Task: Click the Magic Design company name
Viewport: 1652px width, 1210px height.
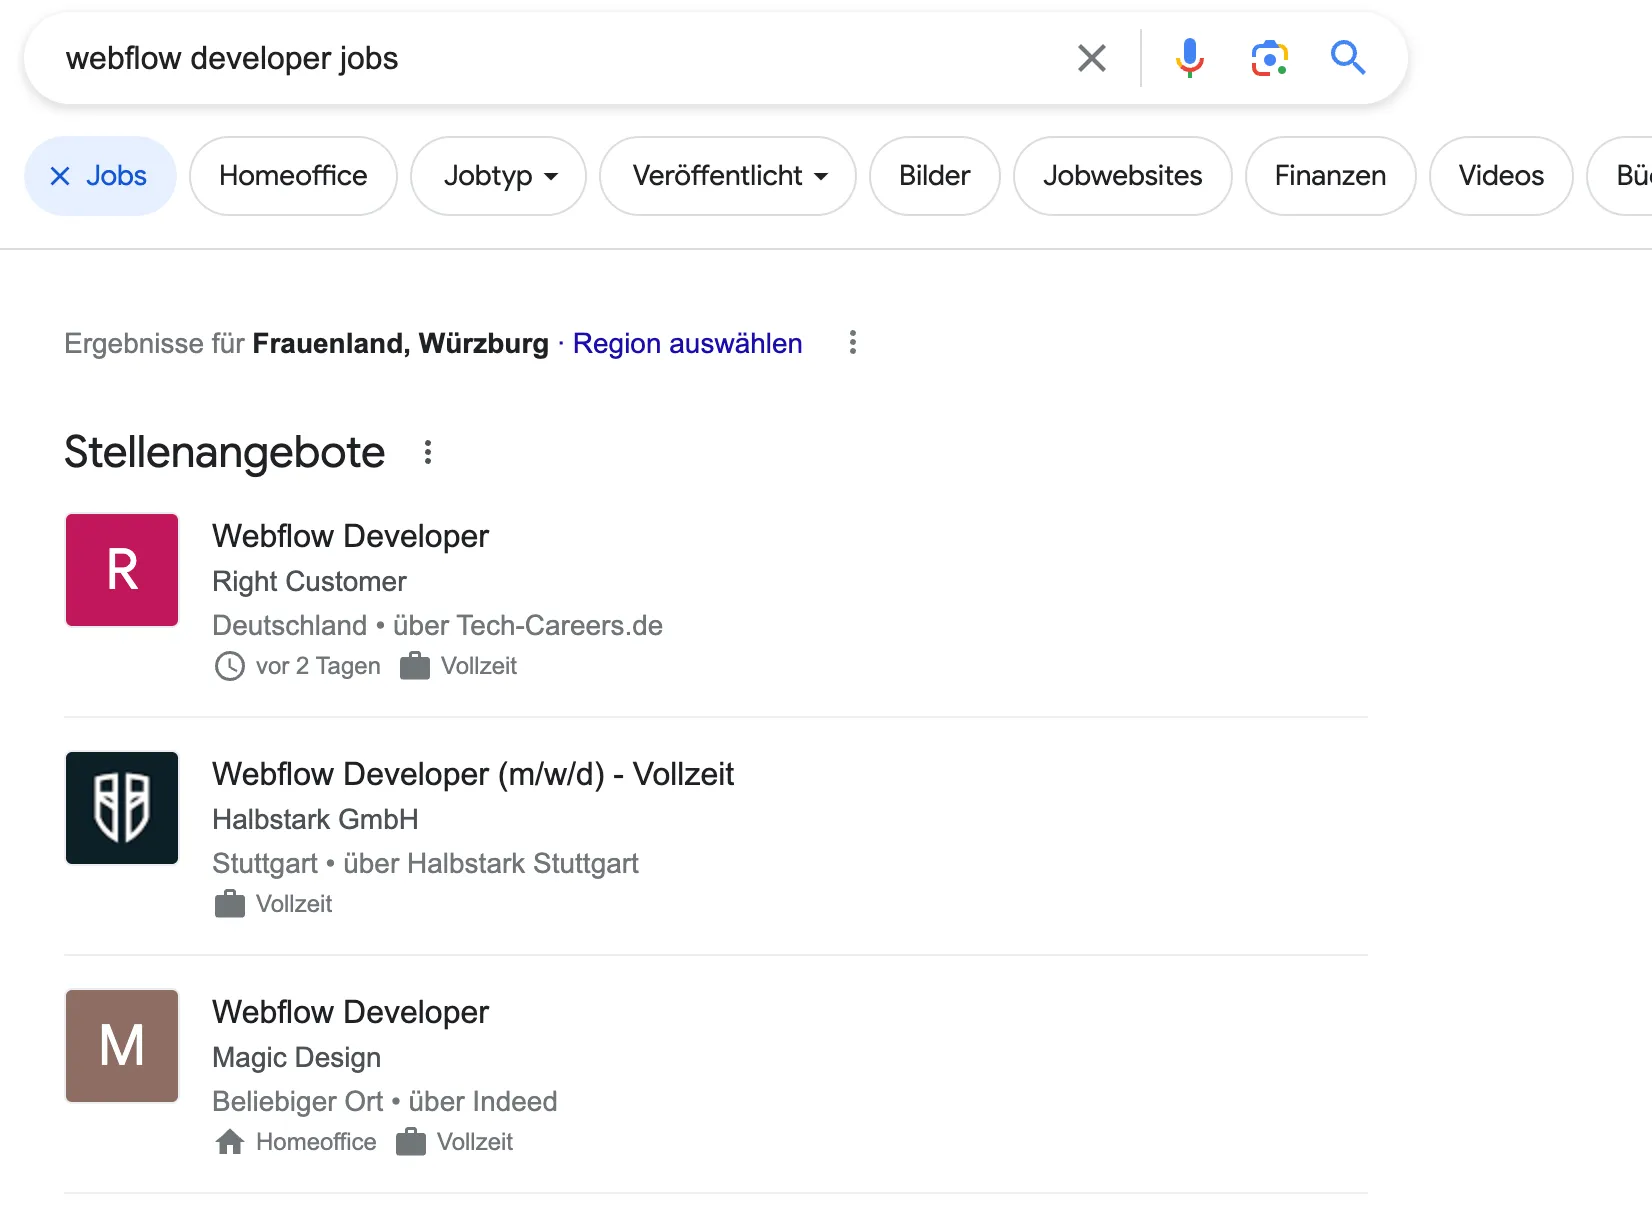Action: (296, 1057)
